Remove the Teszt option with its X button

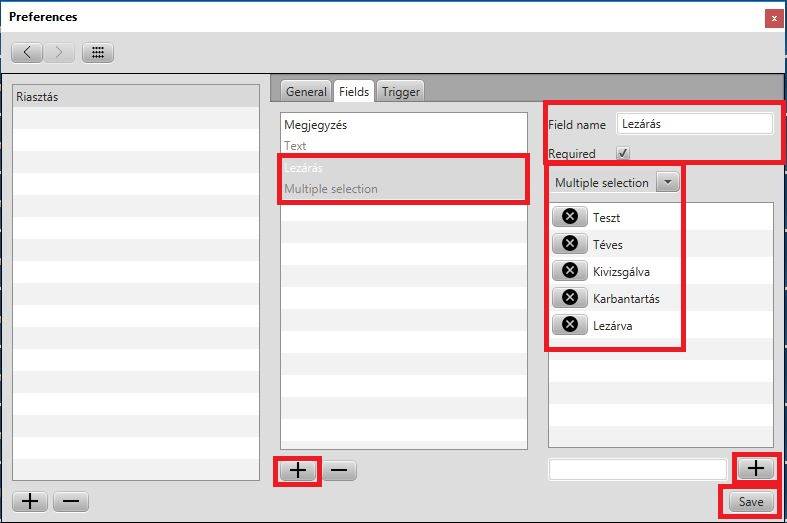(x=570, y=217)
